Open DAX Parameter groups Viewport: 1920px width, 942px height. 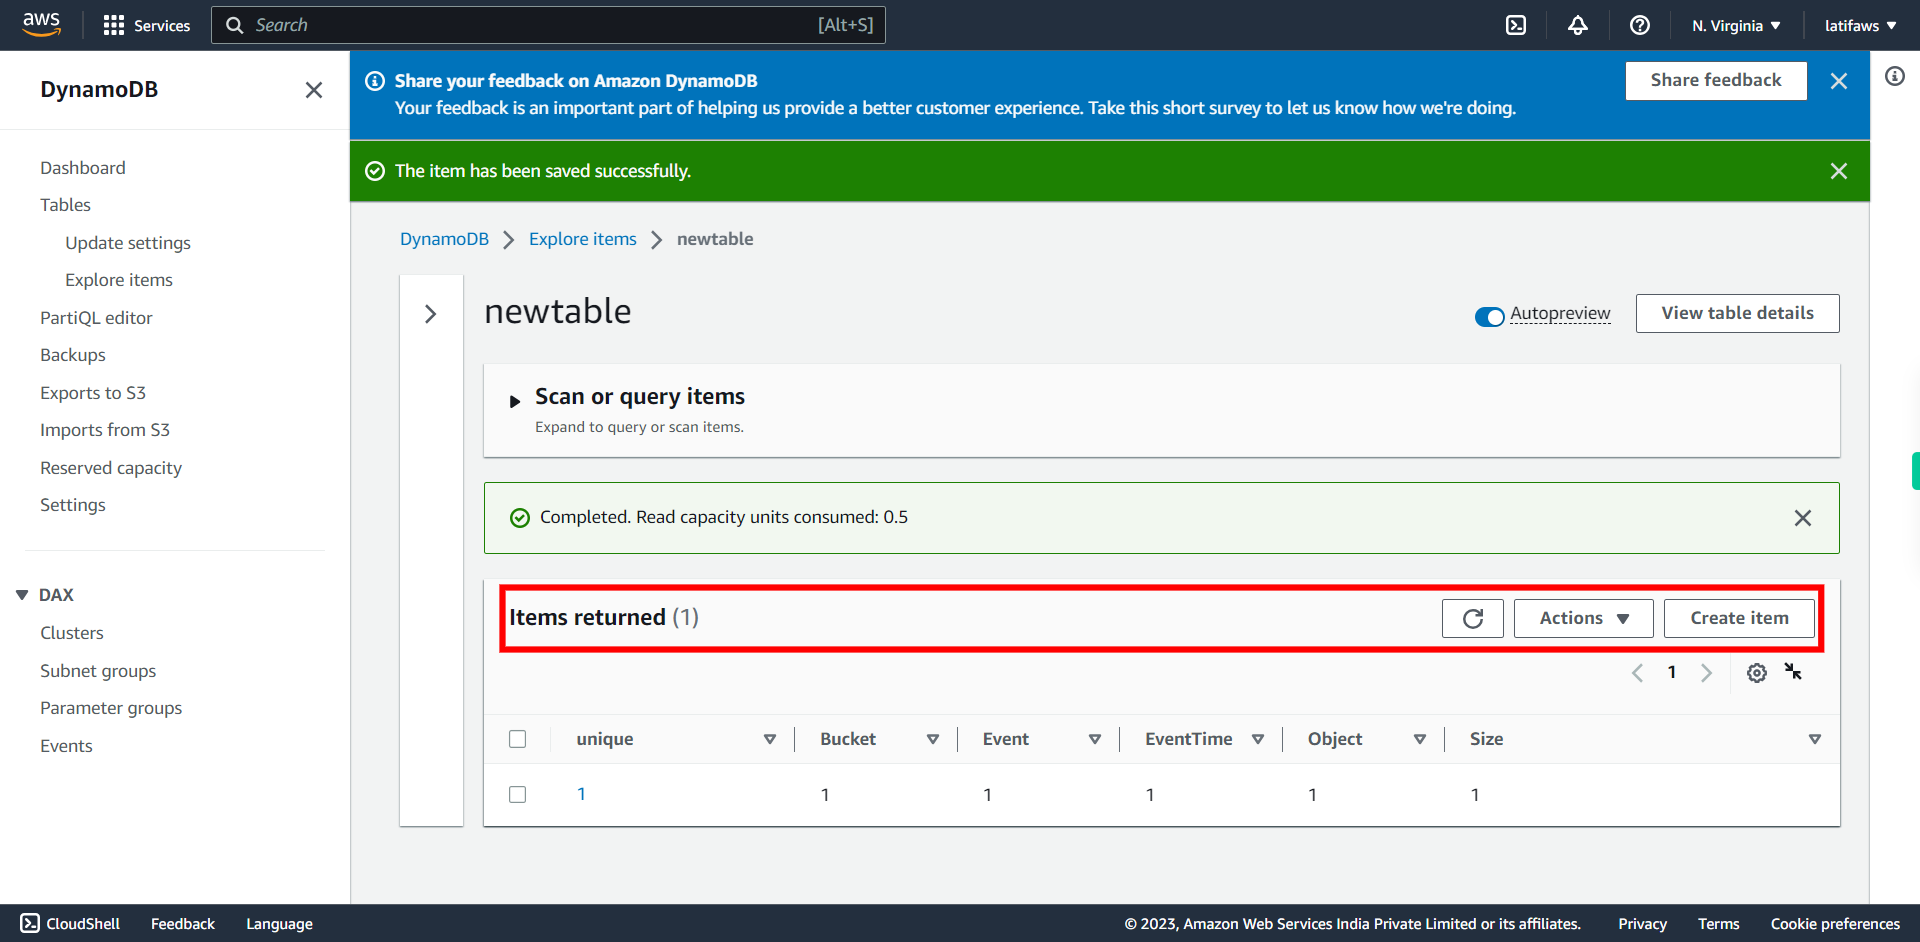click(x=111, y=708)
